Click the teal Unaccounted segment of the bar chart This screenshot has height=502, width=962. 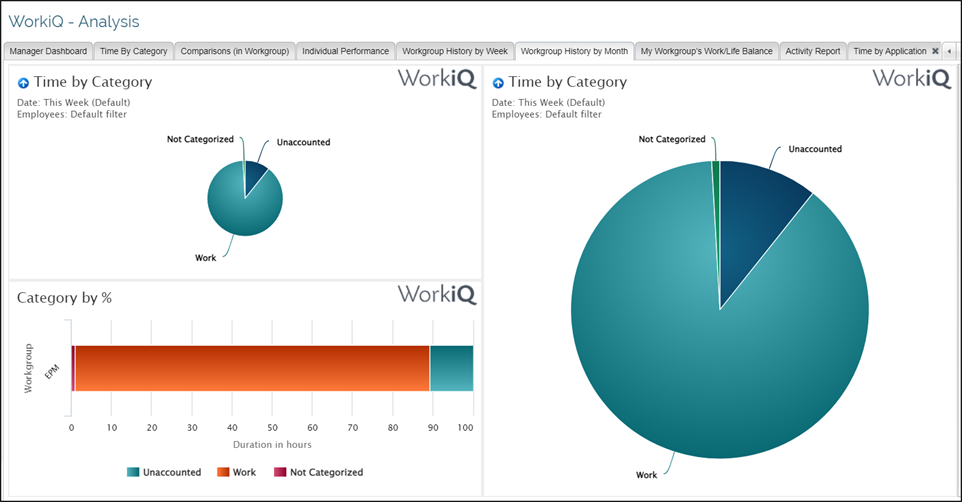451,368
